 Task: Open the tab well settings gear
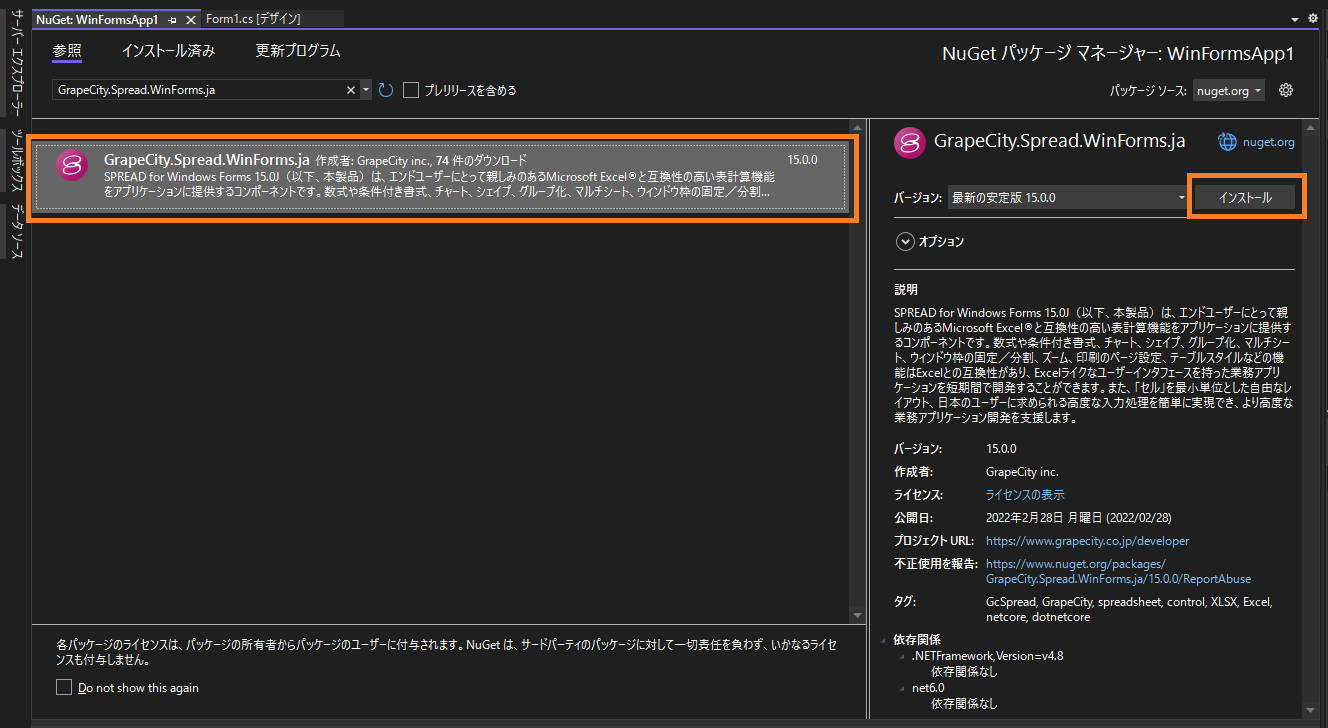click(x=1313, y=19)
